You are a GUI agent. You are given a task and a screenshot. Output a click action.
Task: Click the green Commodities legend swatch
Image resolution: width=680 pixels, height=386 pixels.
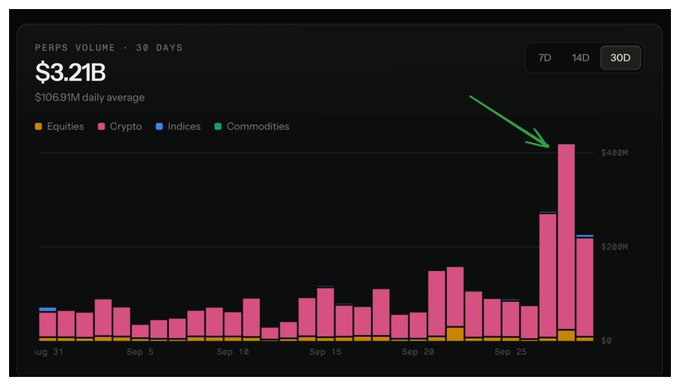(x=218, y=126)
